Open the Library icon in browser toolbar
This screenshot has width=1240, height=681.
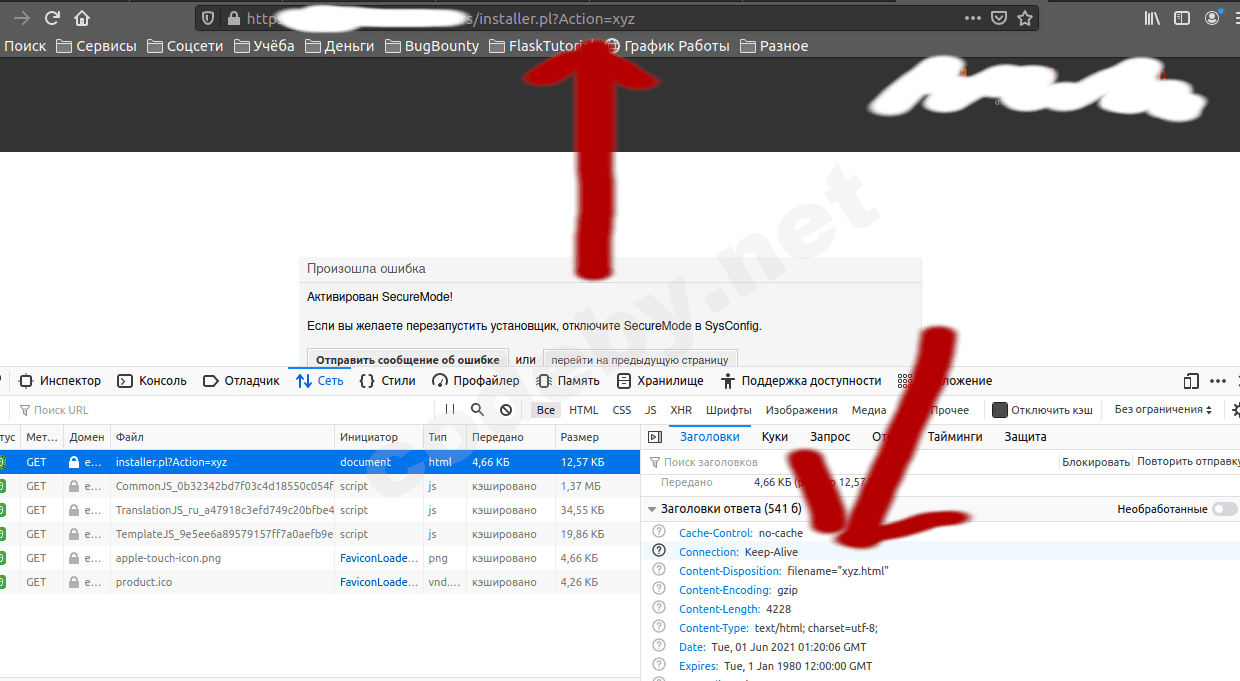1152,18
